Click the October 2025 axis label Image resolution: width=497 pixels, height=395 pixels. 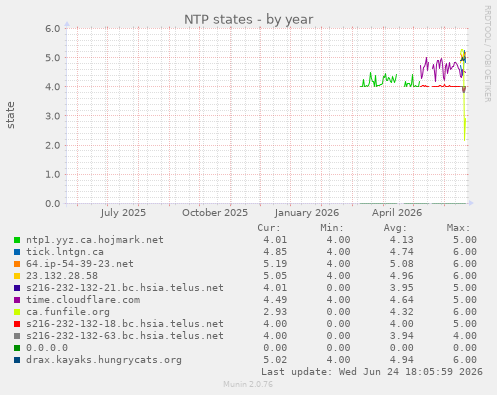(215, 213)
